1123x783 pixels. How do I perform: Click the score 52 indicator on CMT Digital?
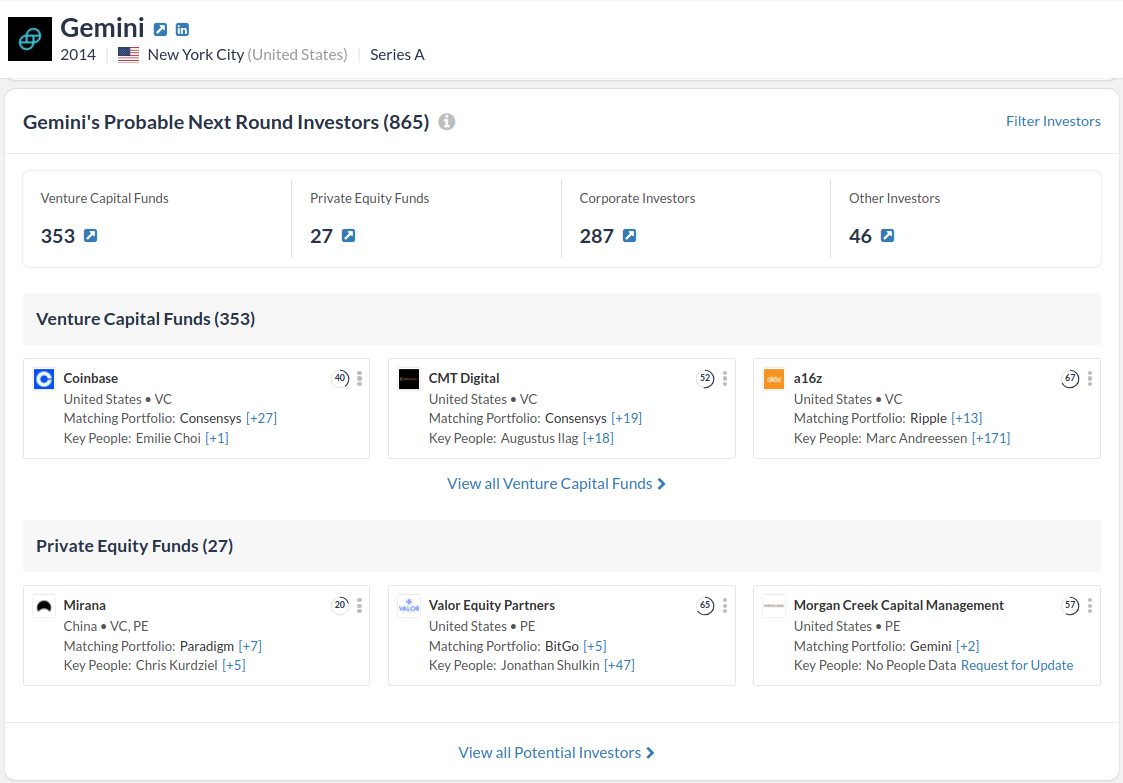[x=706, y=379]
